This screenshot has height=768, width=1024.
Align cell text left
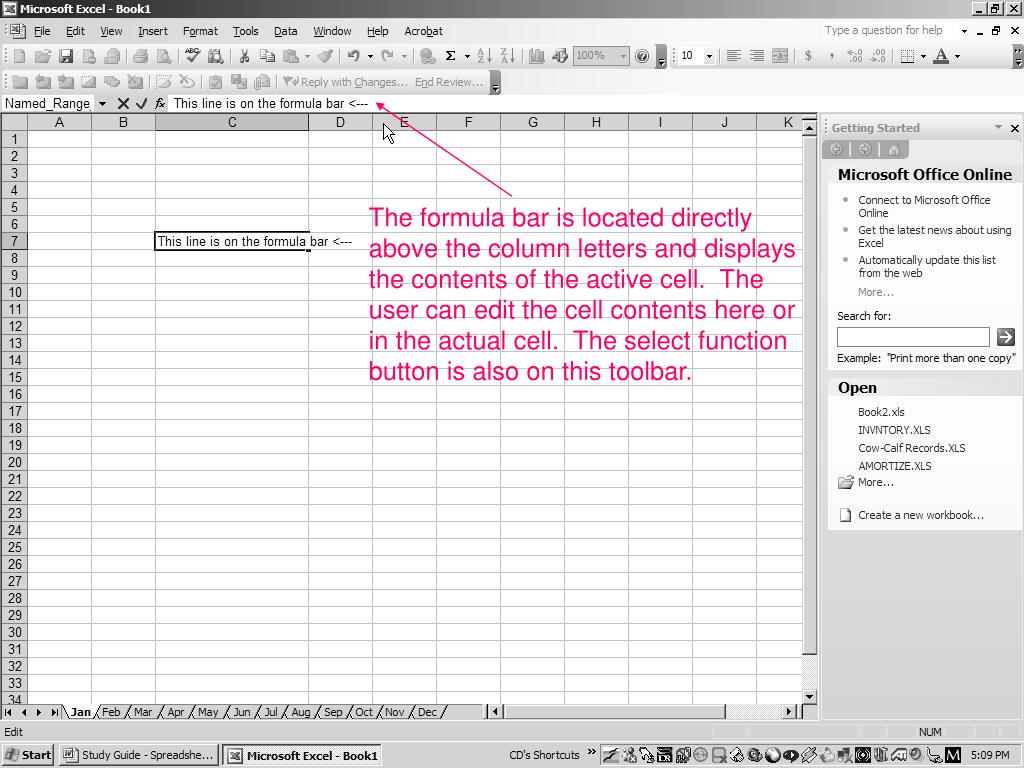coord(733,56)
